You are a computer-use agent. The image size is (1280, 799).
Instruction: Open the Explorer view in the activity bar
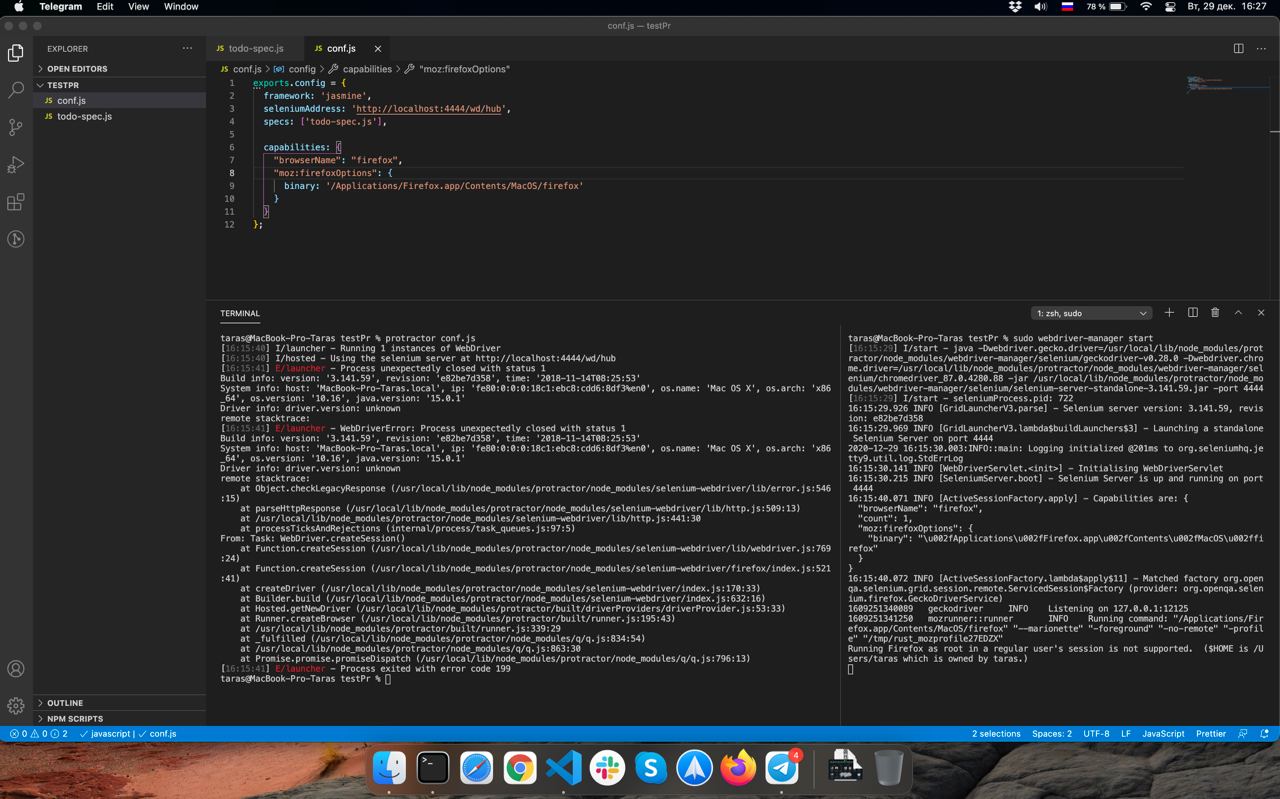point(16,53)
